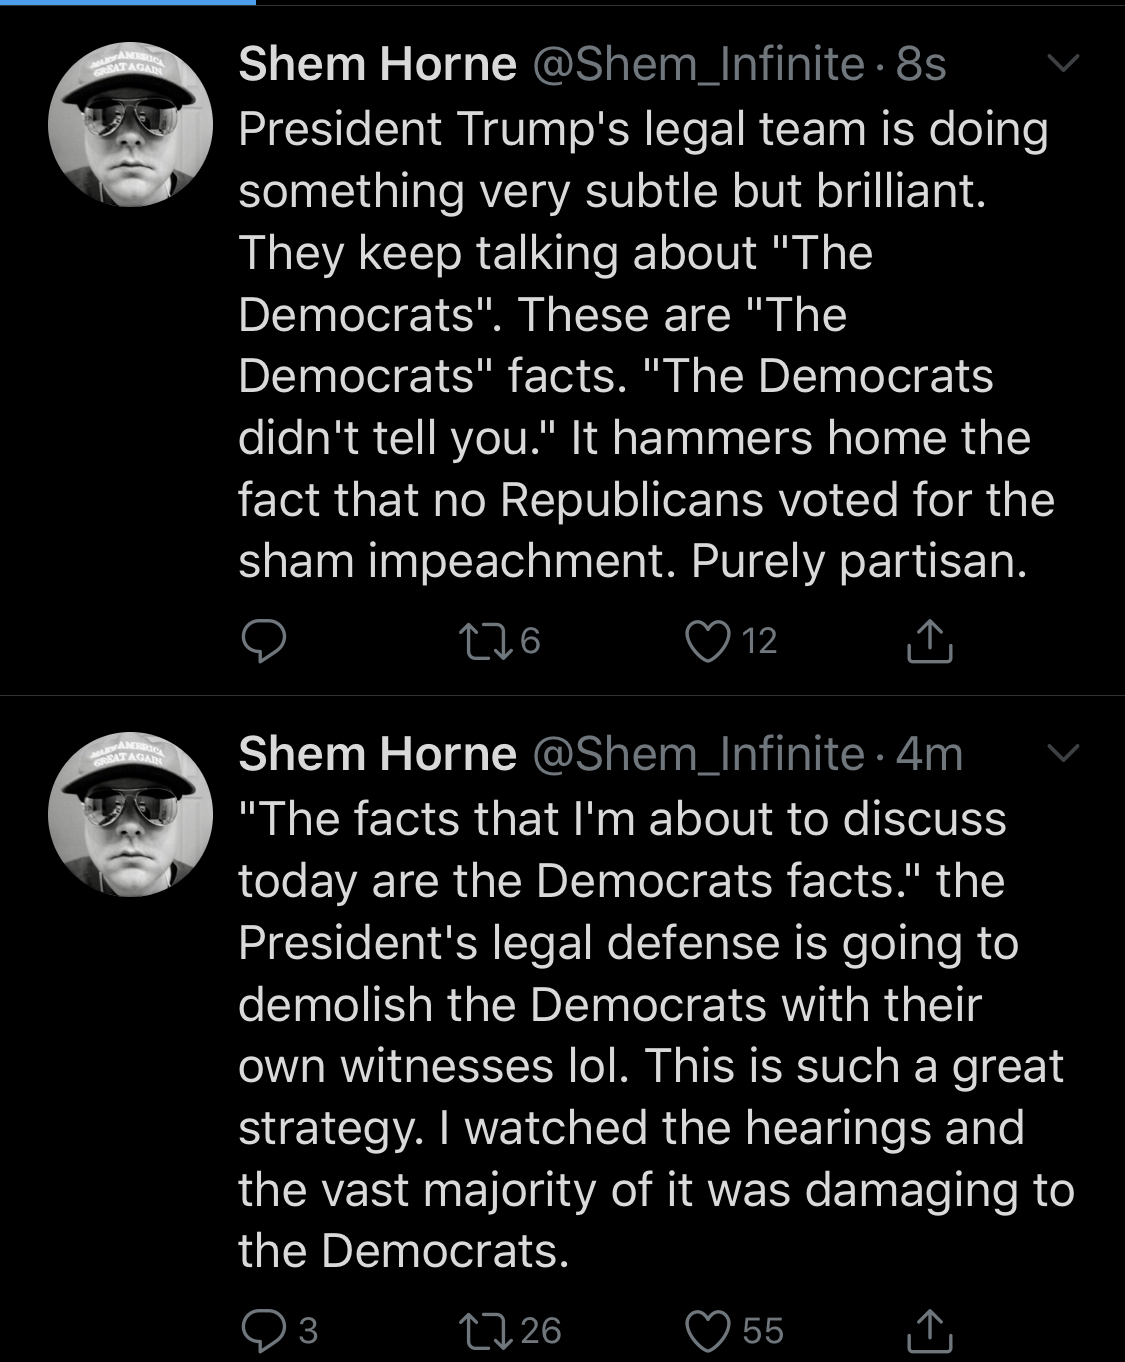Share the second tweet posted 4m ago
This screenshot has height=1362, width=1125.
coord(929,1330)
